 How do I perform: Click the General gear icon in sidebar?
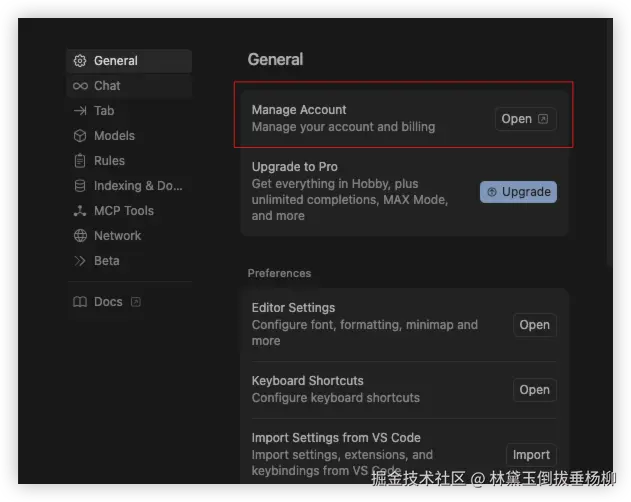pyautogui.click(x=80, y=61)
